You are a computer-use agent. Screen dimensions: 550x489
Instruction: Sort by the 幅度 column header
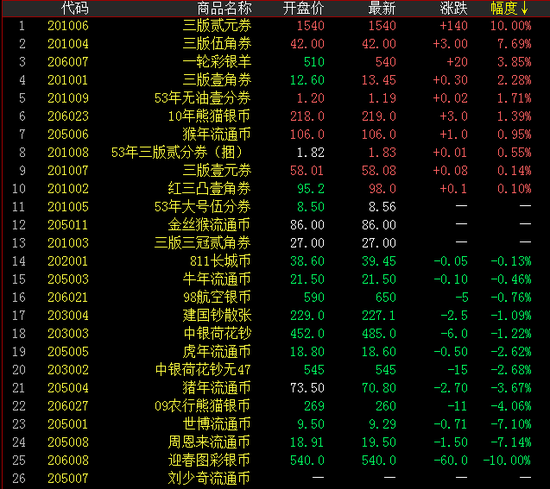(509, 8)
